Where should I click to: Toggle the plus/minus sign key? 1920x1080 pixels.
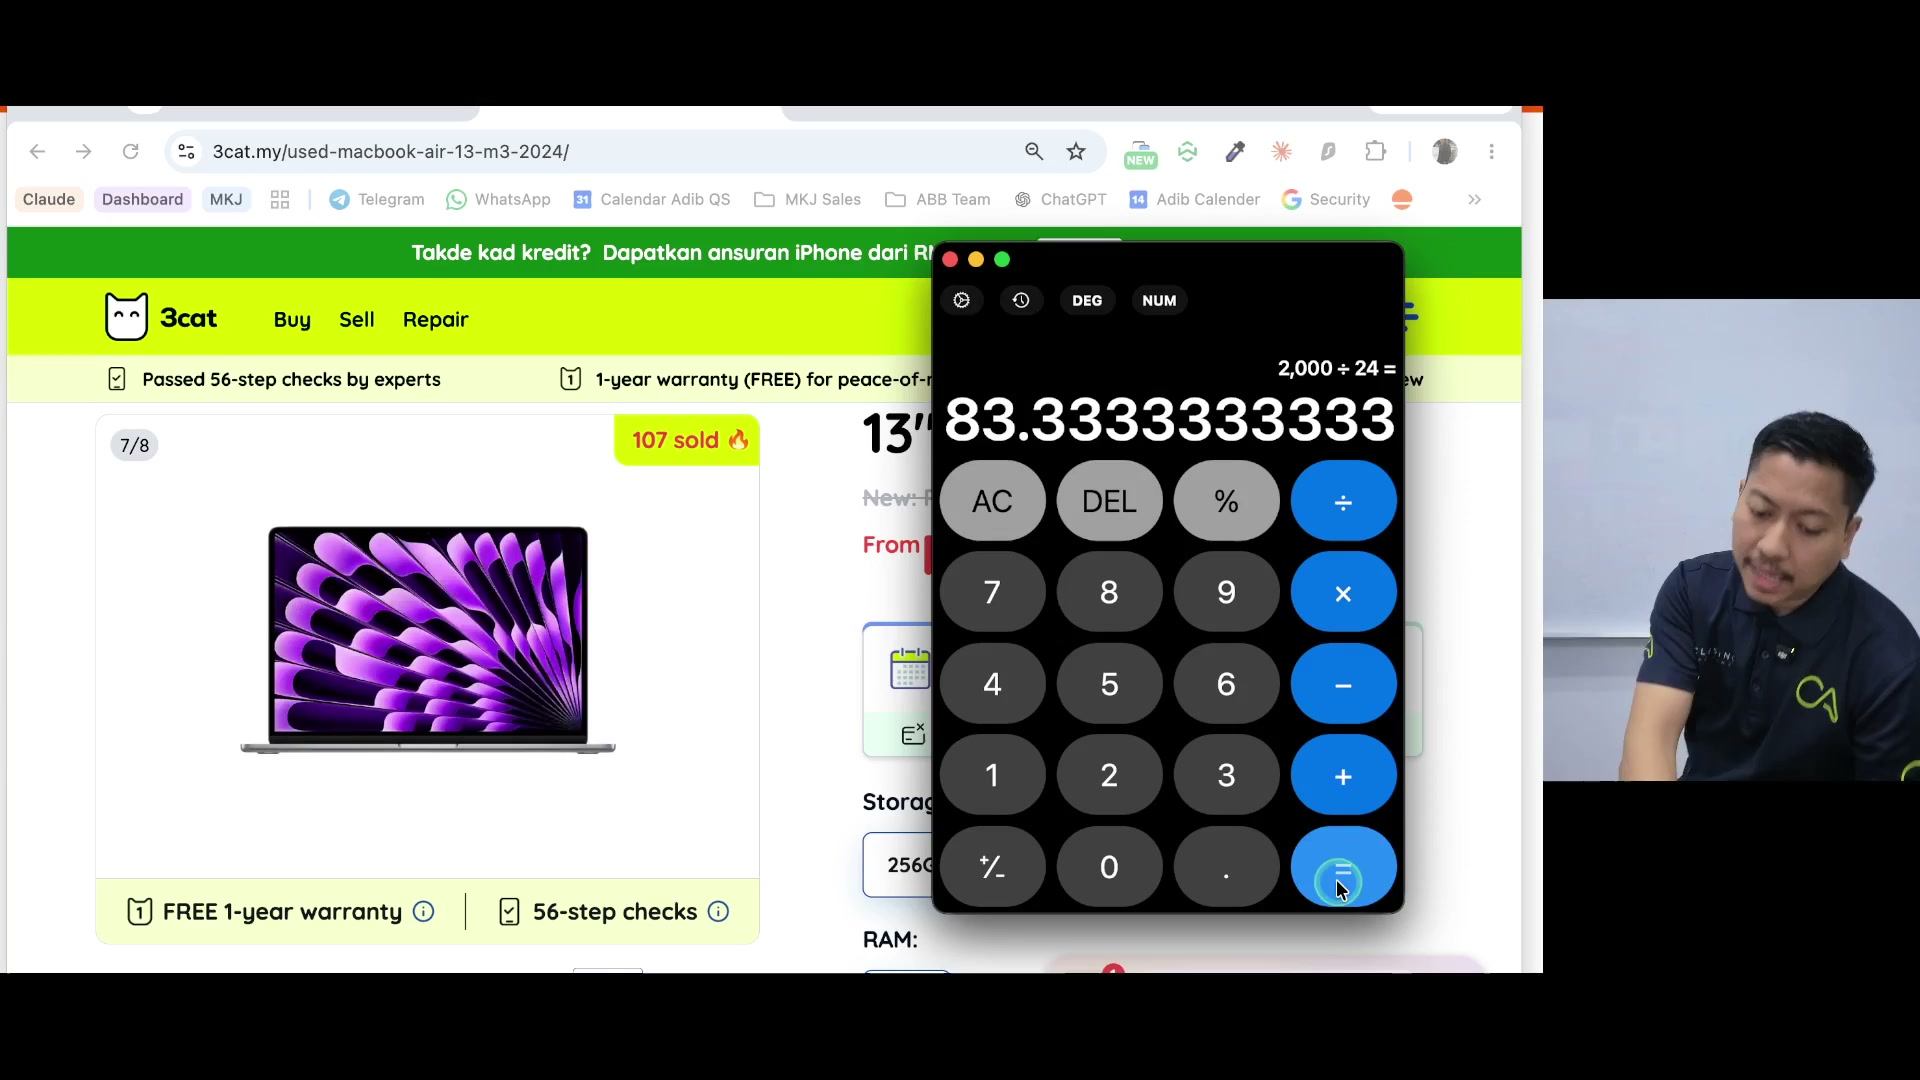click(992, 866)
